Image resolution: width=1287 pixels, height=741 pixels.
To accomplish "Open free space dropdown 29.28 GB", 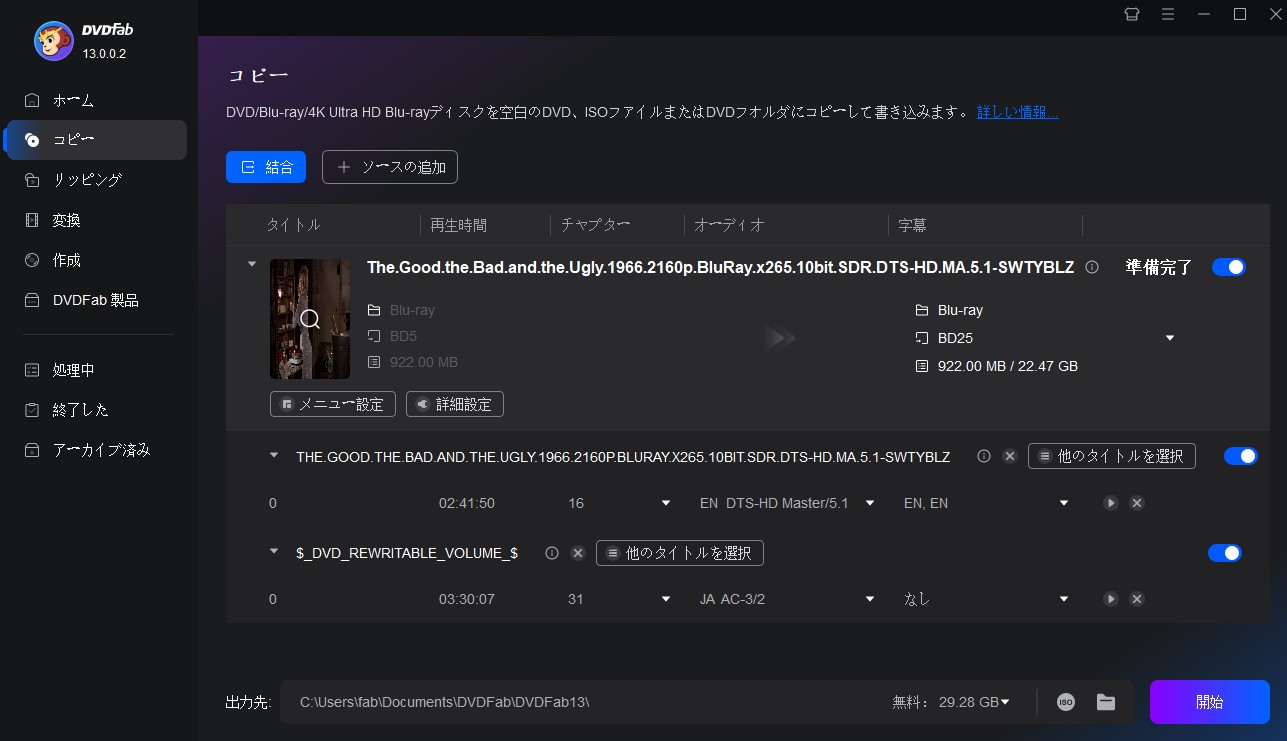I will click(1005, 702).
